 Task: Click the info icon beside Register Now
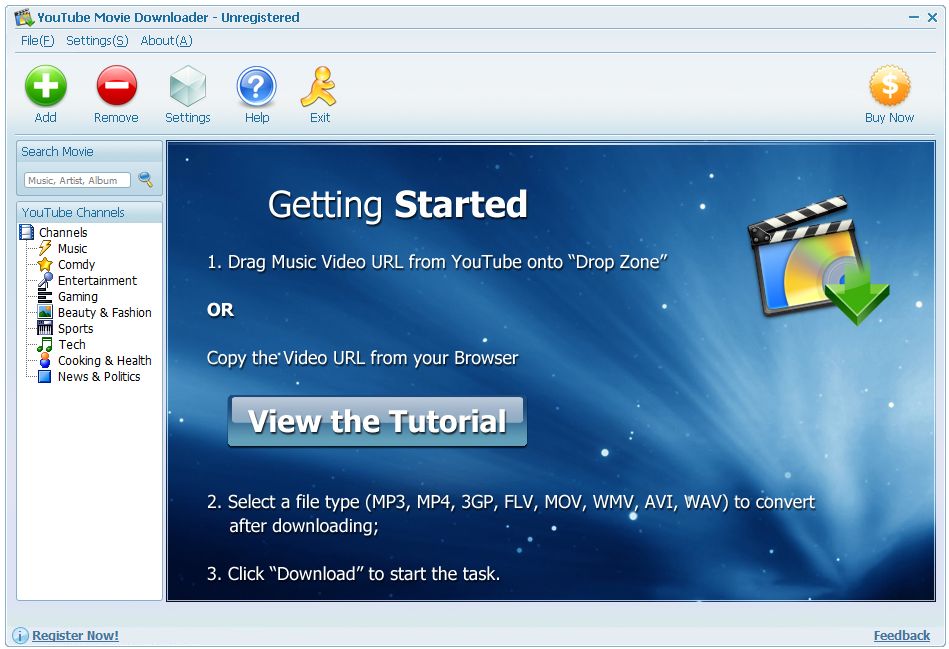(21, 635)
